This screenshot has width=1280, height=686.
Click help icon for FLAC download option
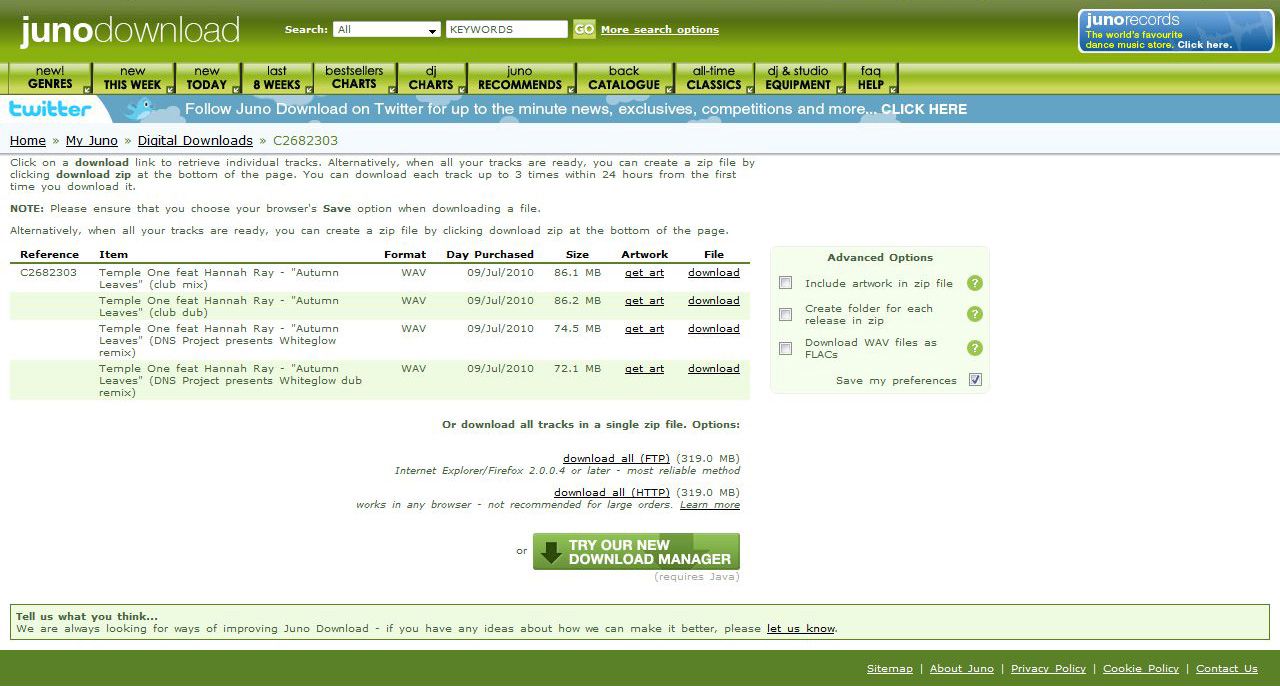(975, 348)
